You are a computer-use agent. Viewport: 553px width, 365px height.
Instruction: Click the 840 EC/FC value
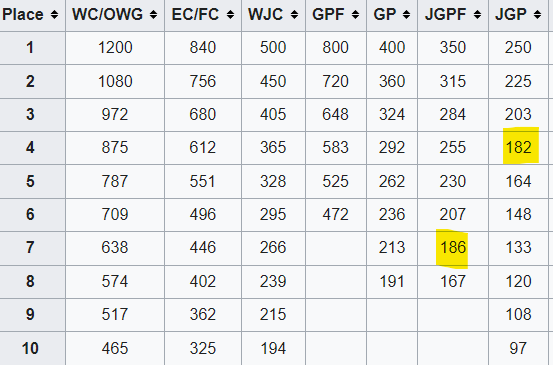[202, 47]
